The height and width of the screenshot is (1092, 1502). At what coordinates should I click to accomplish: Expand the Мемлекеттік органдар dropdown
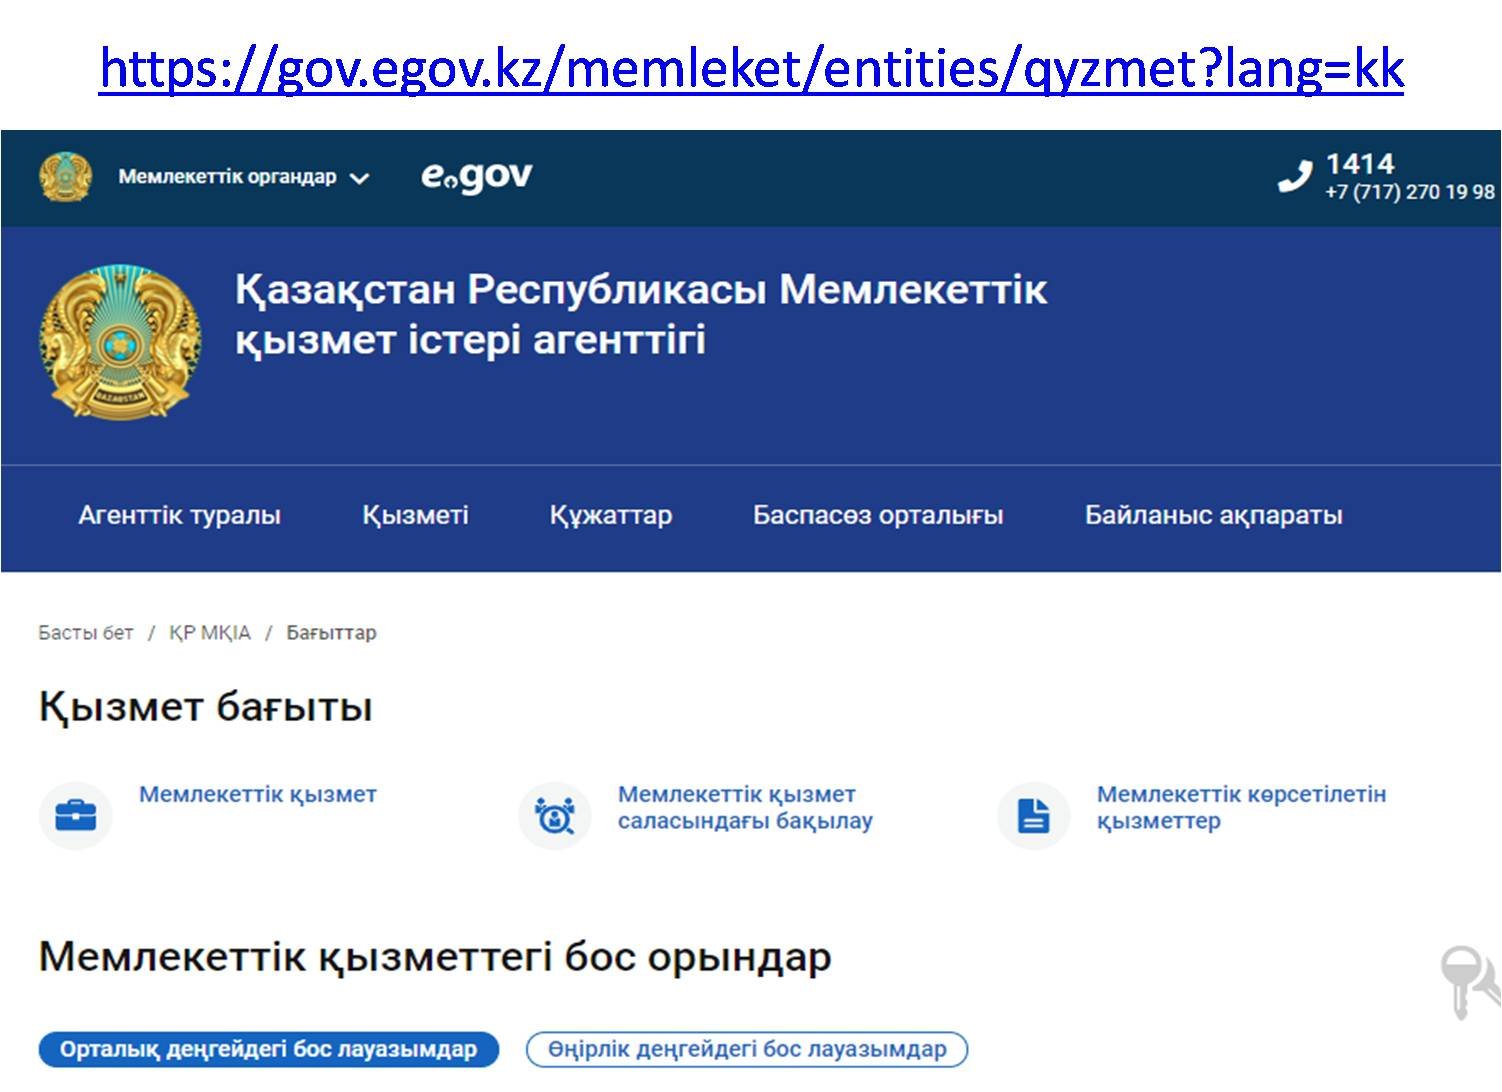[x=228, y=177]
